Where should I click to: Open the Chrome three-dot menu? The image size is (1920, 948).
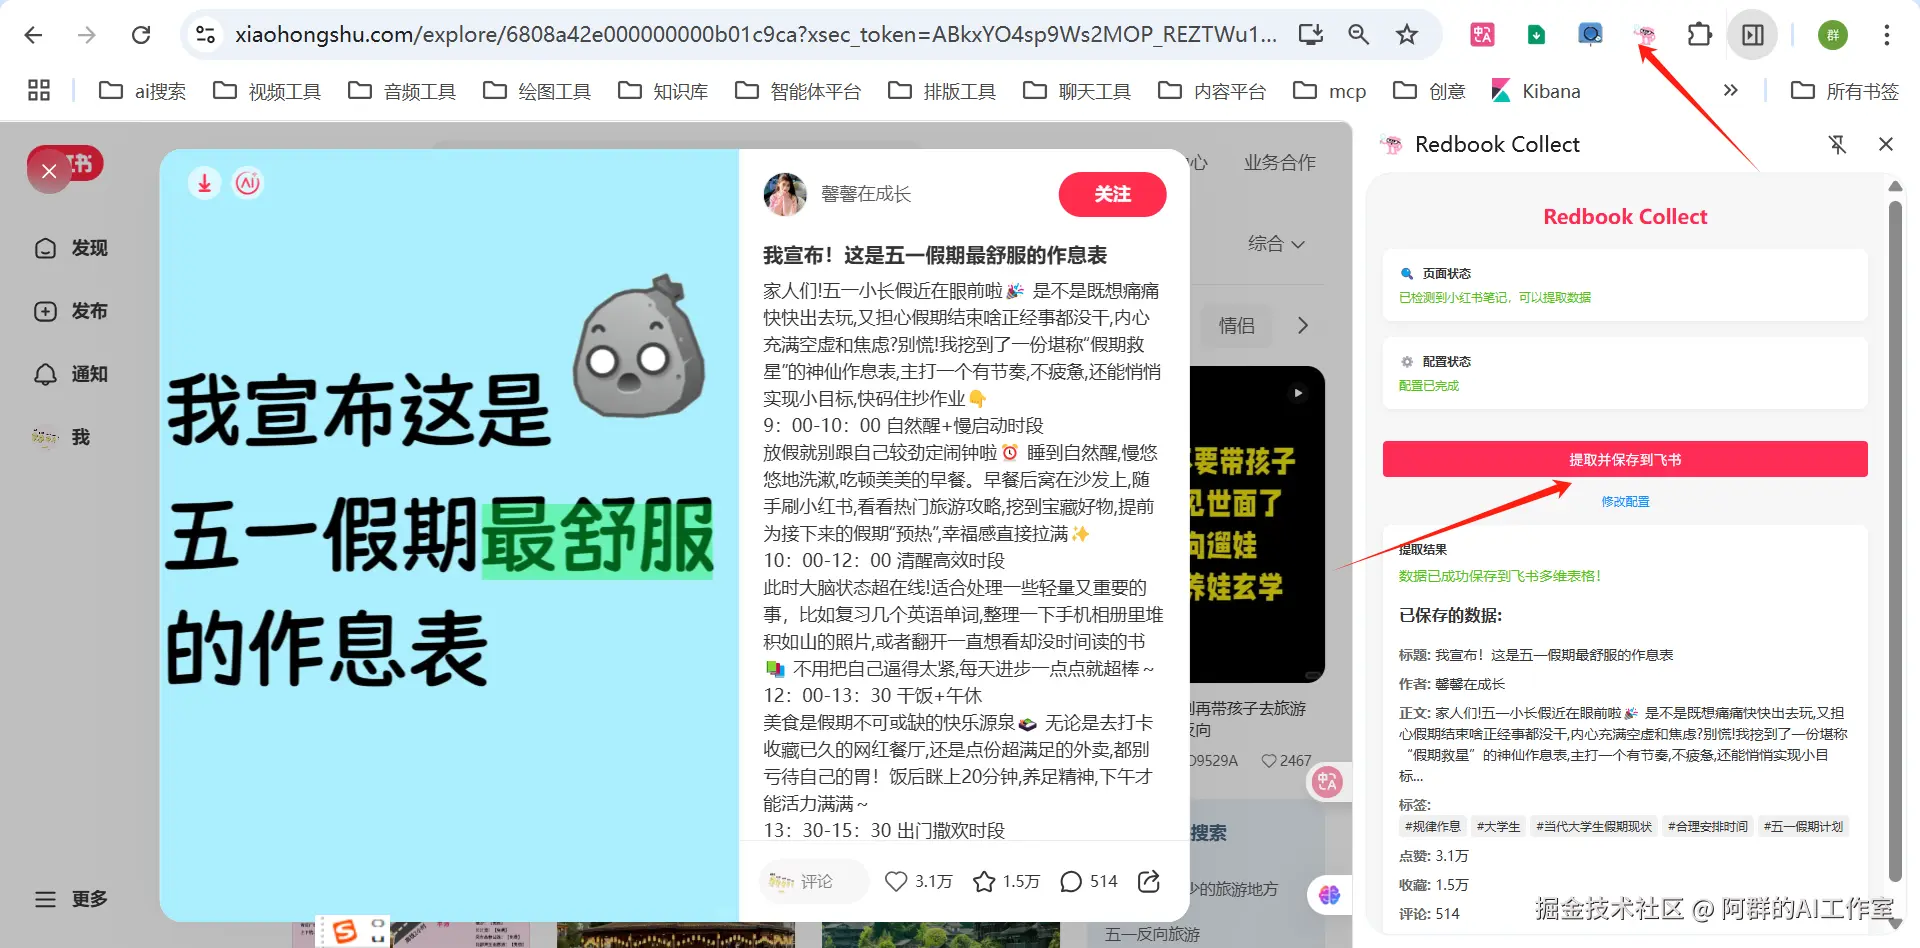click(1886, 35)
